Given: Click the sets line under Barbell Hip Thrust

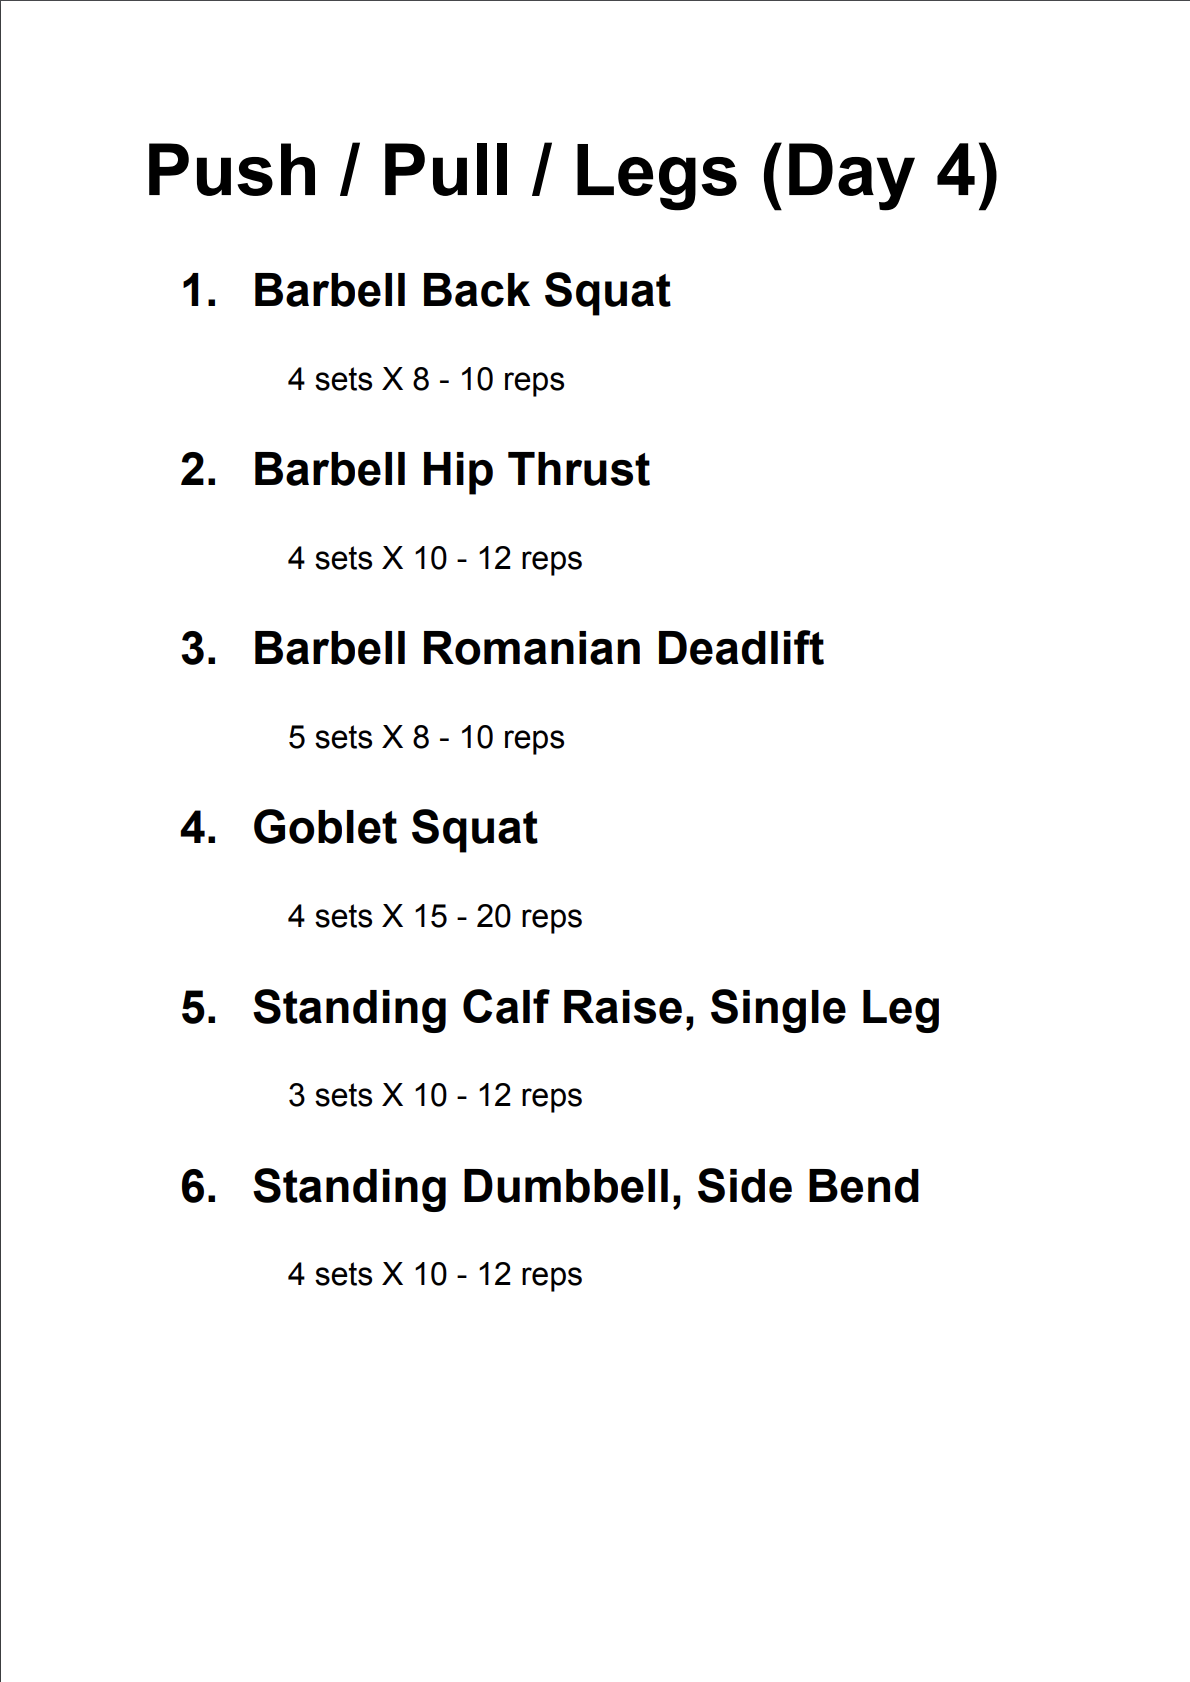Looking at the screenshot, I should pyautogui.click(x=435, y=559).
